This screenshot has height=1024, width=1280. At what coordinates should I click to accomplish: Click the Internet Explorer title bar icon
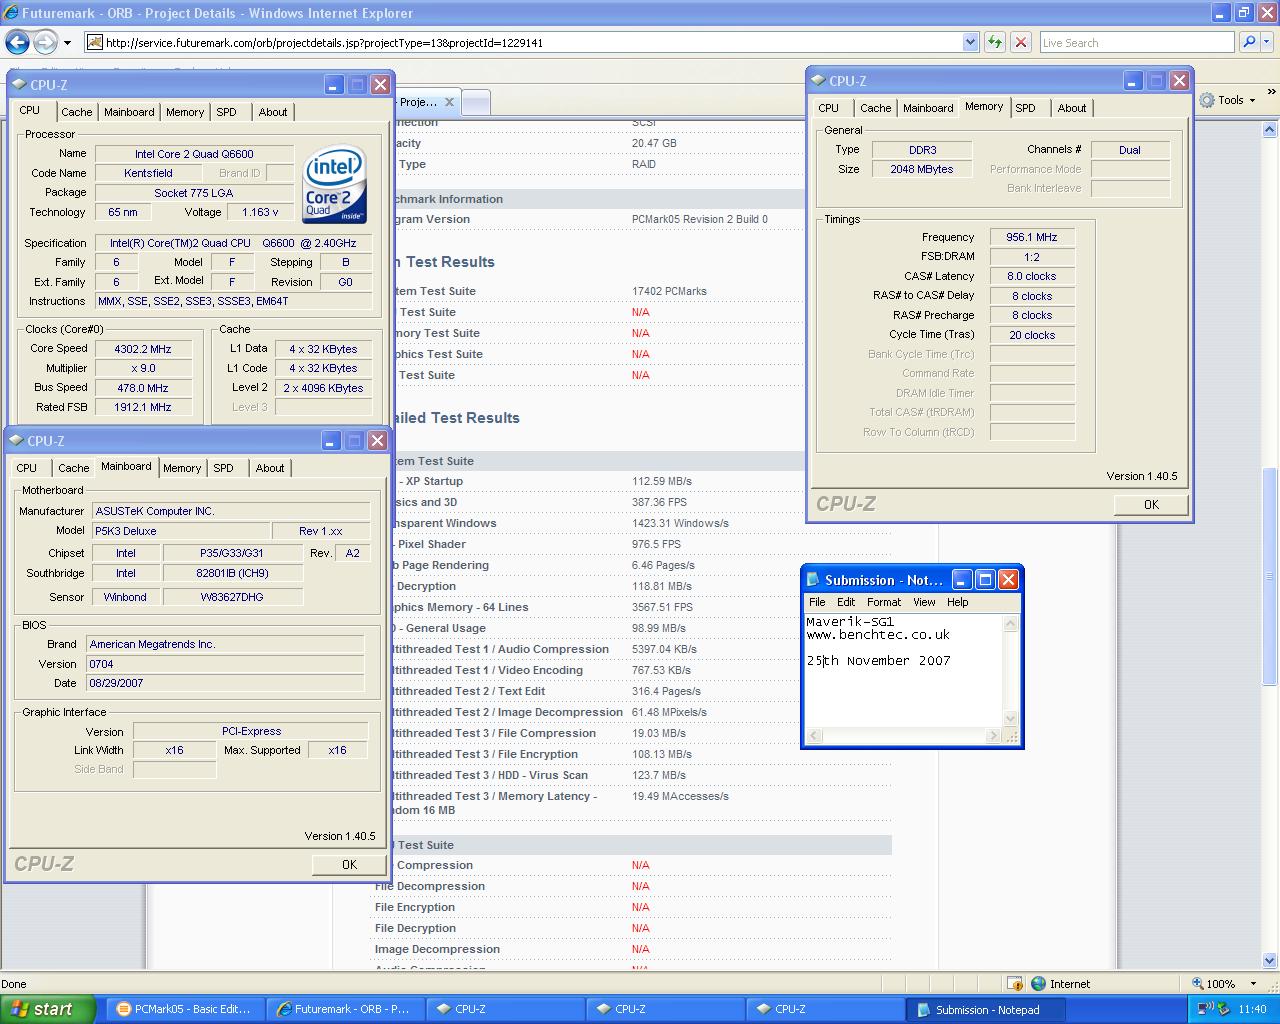coord(10,13)
